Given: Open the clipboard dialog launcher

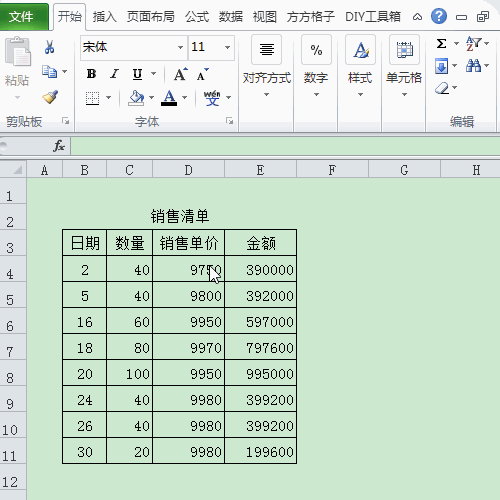Looking at the screenshot, I should point(66,121).
